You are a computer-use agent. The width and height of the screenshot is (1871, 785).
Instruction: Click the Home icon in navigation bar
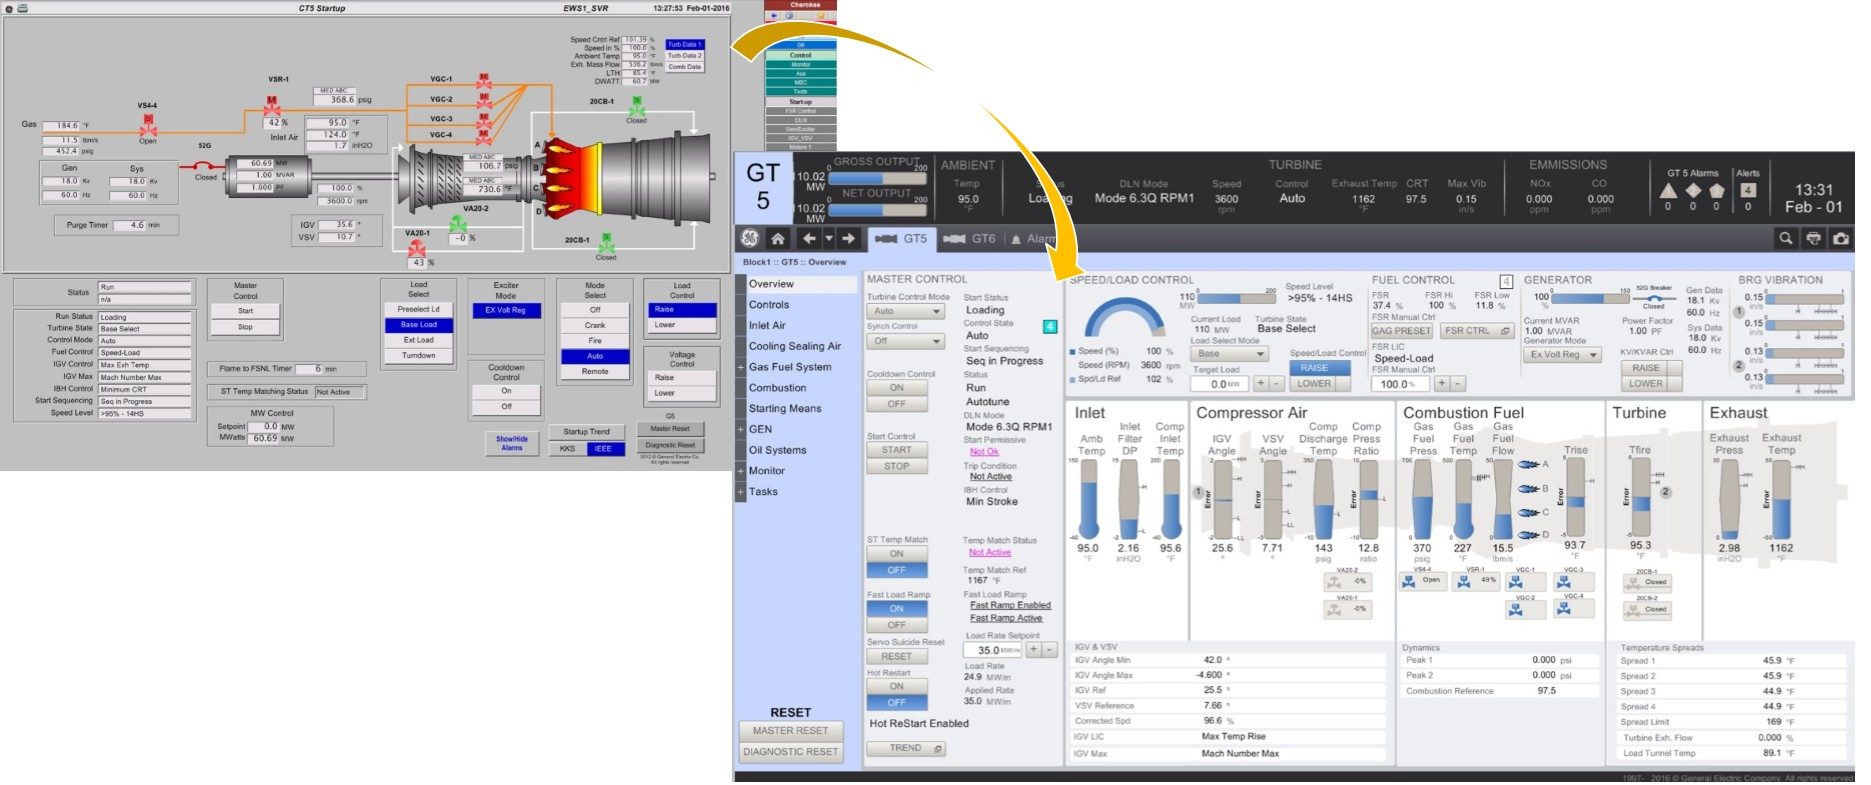click(777, 238)
